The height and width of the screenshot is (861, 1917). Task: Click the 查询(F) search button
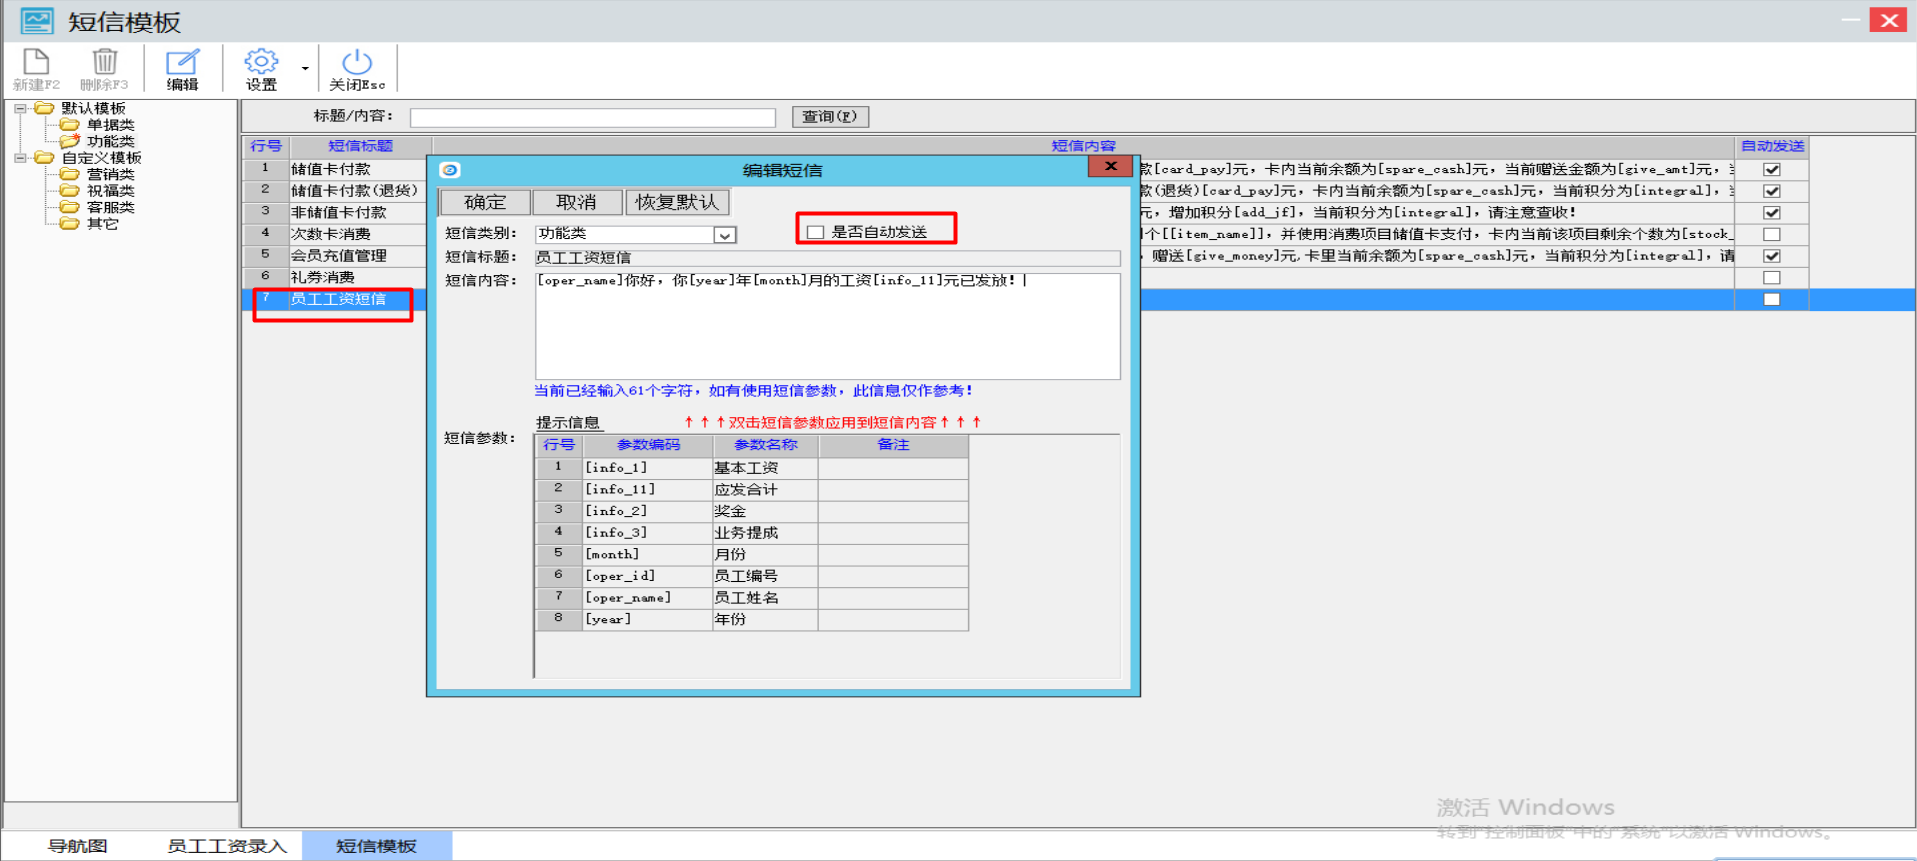tap(830, 117)
